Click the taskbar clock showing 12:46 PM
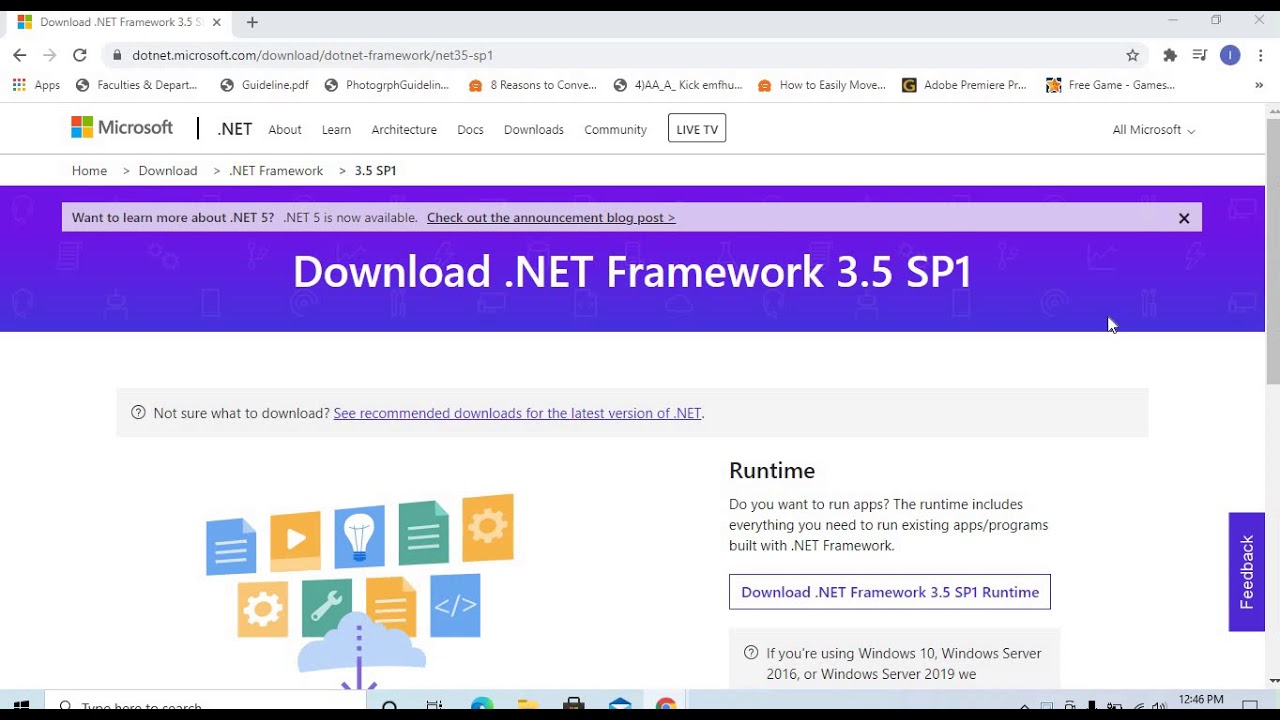Viewport: 1280px width, 720px height. tap(1201, 700)
